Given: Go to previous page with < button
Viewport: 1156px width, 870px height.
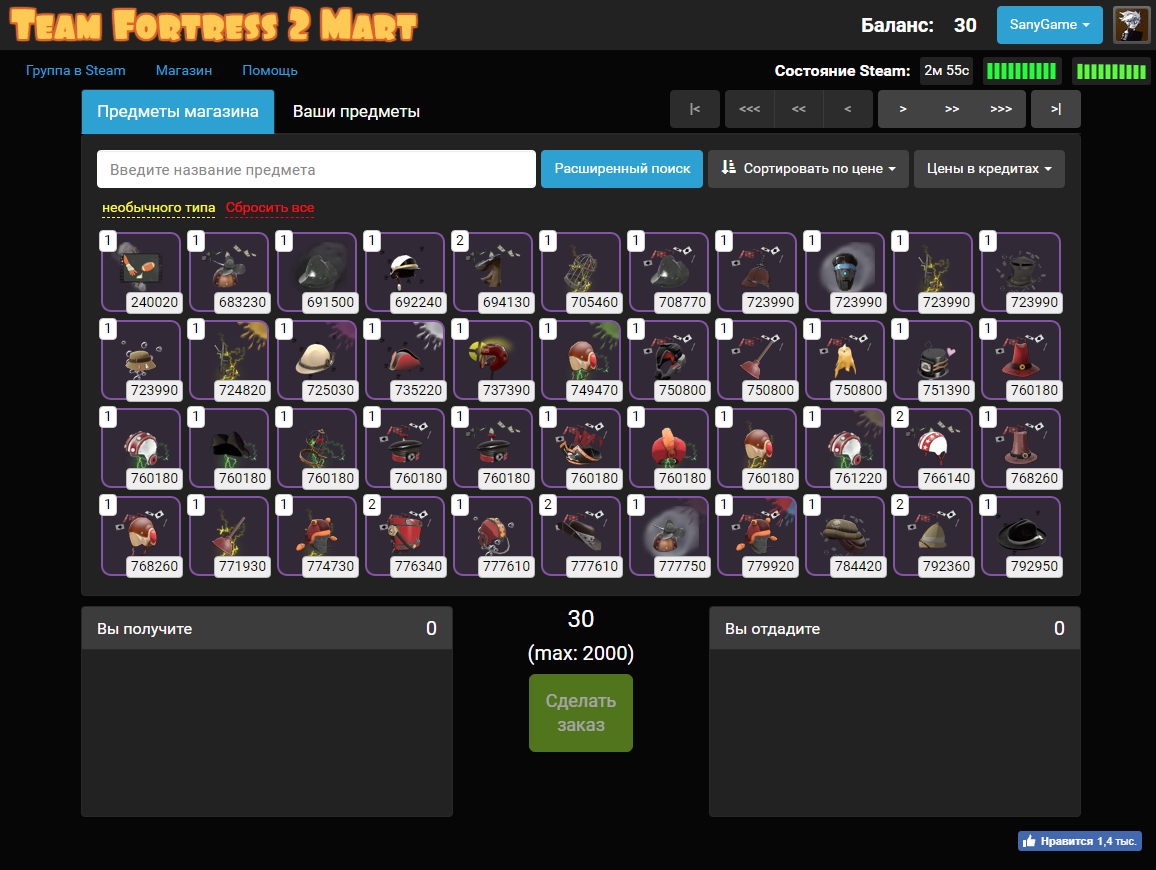Looking at the screenshot, I should pos(848,109).
